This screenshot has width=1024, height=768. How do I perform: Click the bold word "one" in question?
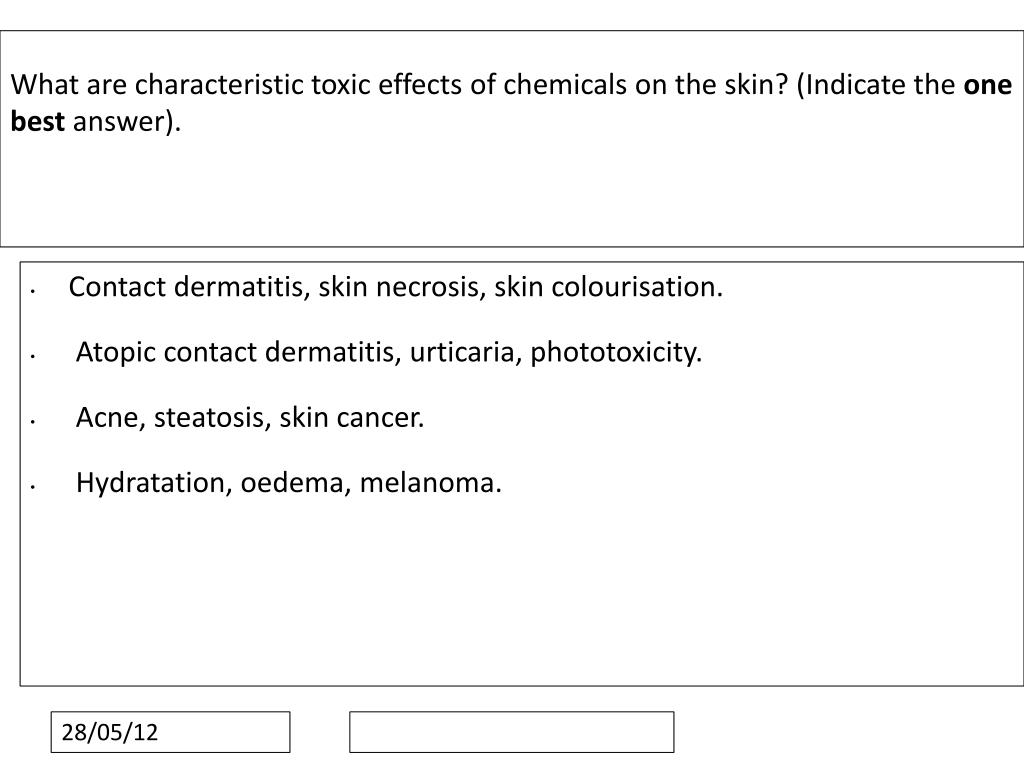pyautogui.click(x=988, y=85)
